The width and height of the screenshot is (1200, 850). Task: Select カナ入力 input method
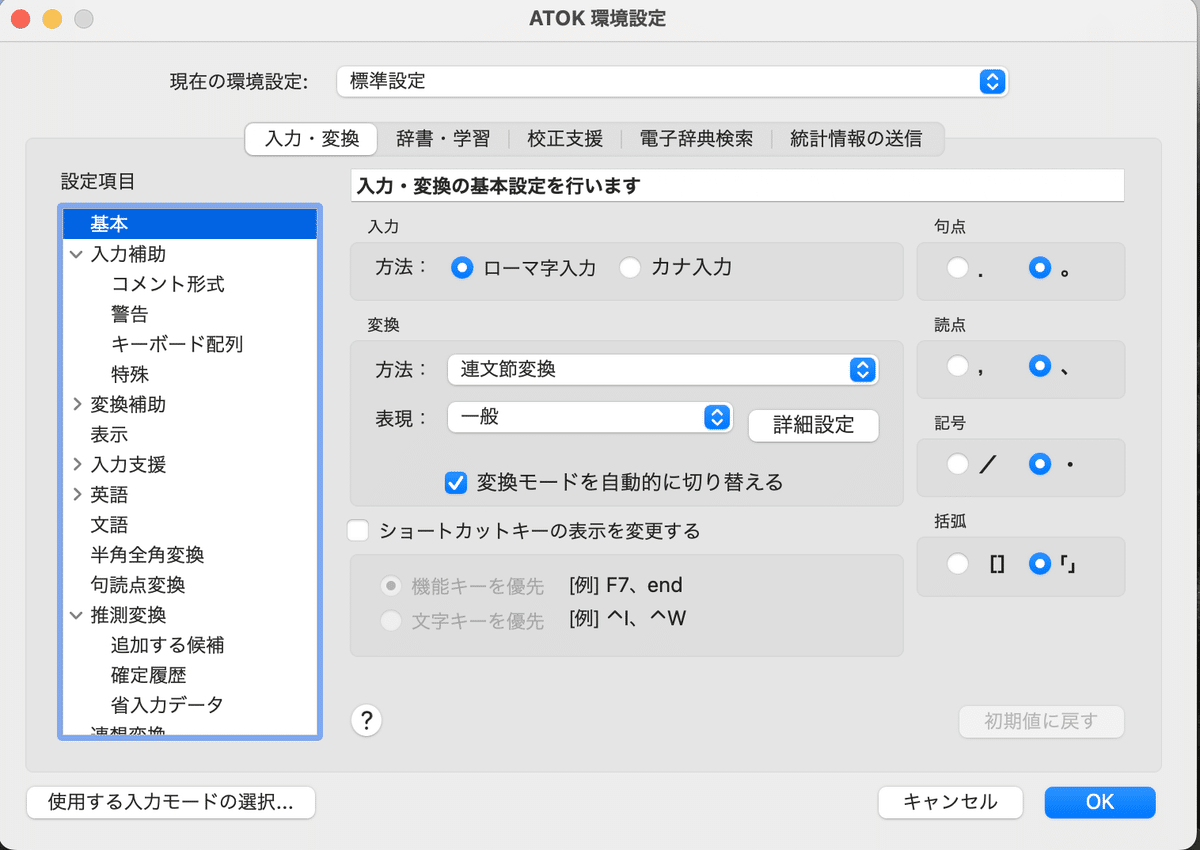tap(630, 268)
